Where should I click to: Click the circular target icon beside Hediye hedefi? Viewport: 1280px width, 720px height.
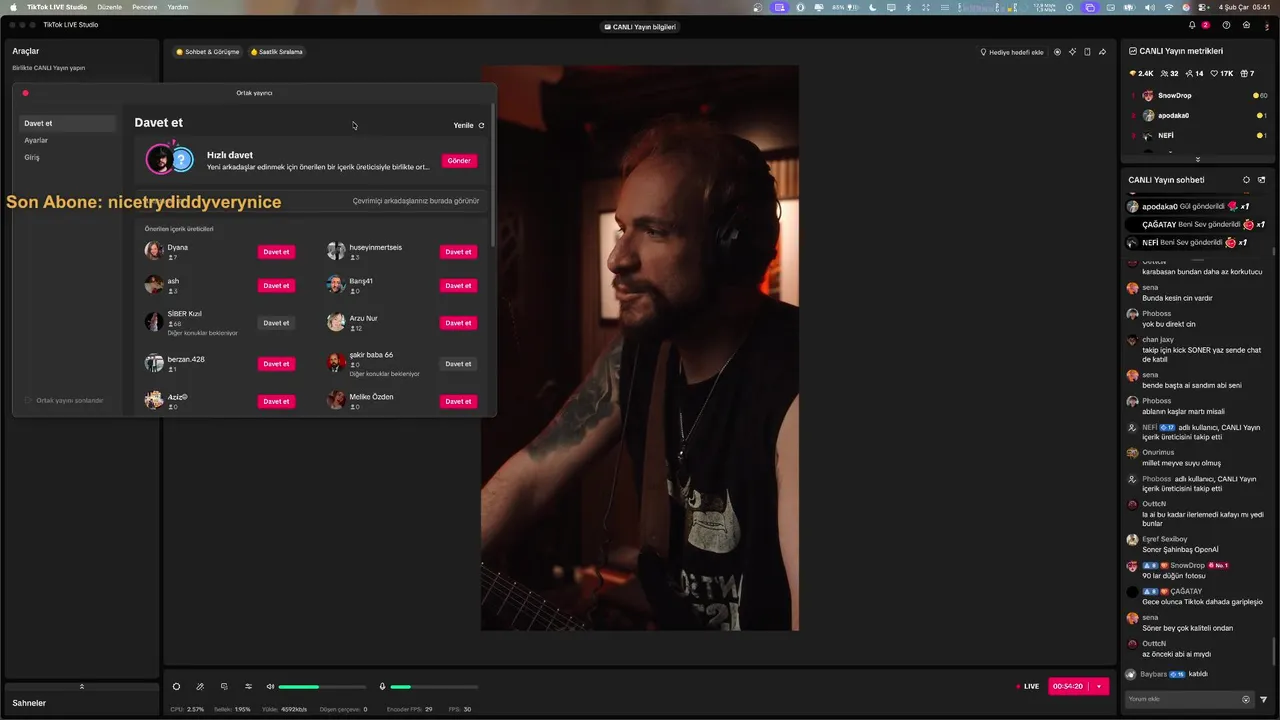pyautogui.click(x=1057, y=52)
